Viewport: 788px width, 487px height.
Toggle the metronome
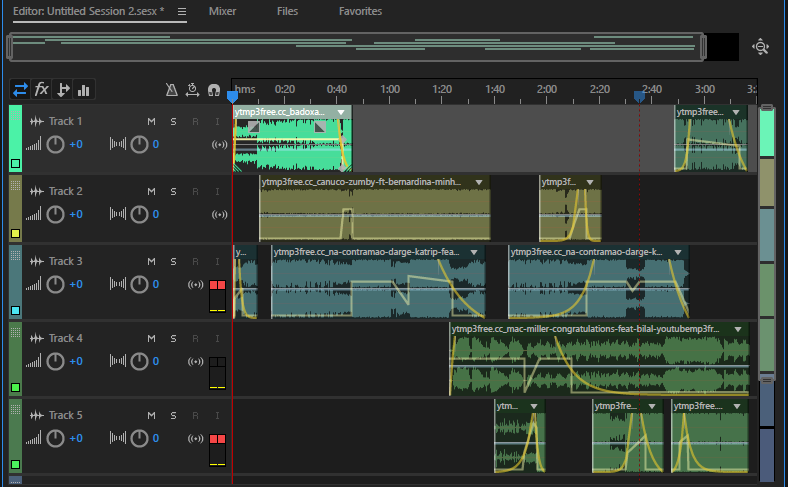(172, 90)
